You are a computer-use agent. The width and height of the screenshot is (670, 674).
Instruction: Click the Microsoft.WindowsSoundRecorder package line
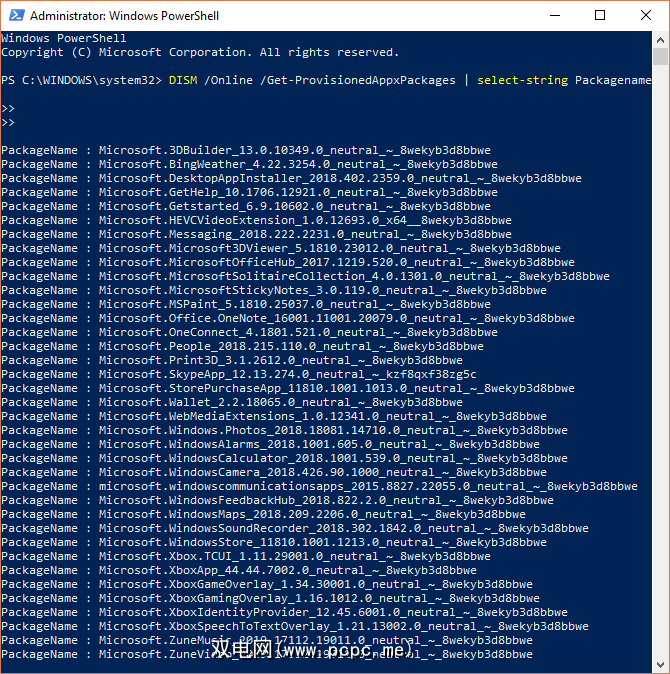tap(295, 528)
